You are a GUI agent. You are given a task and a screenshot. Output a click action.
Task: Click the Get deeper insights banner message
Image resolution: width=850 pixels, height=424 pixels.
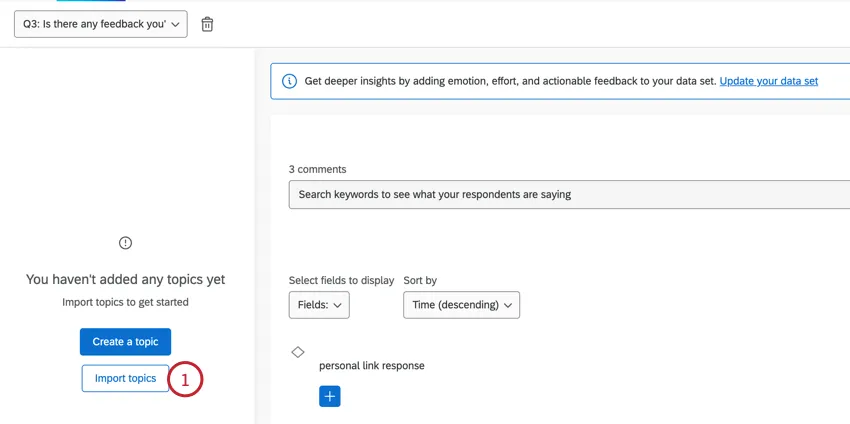[x=510, y=81]
